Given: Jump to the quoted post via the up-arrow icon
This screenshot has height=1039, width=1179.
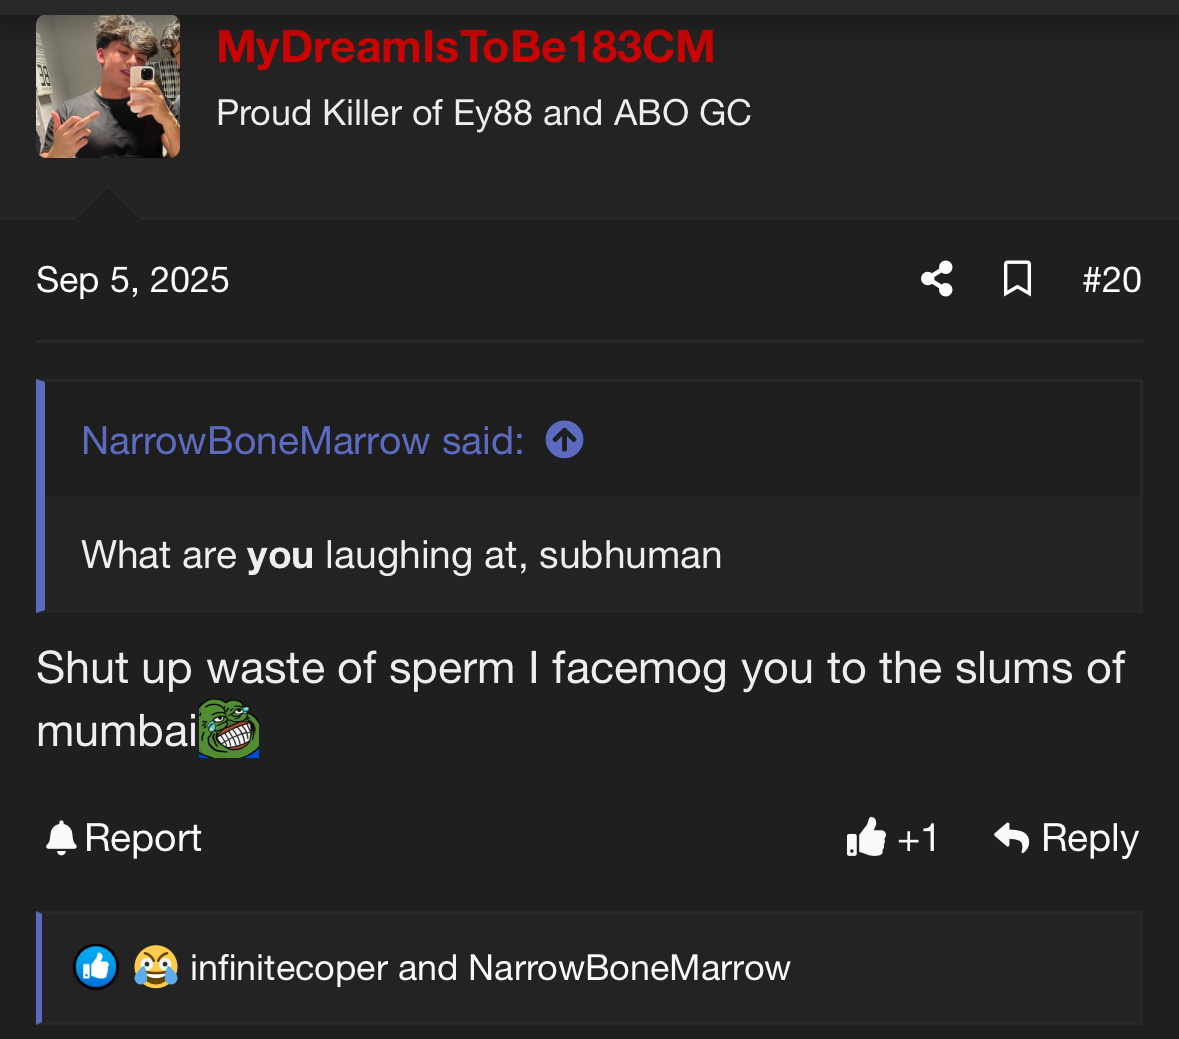Looking at the screenshot, I should click(x=565, y=440).
